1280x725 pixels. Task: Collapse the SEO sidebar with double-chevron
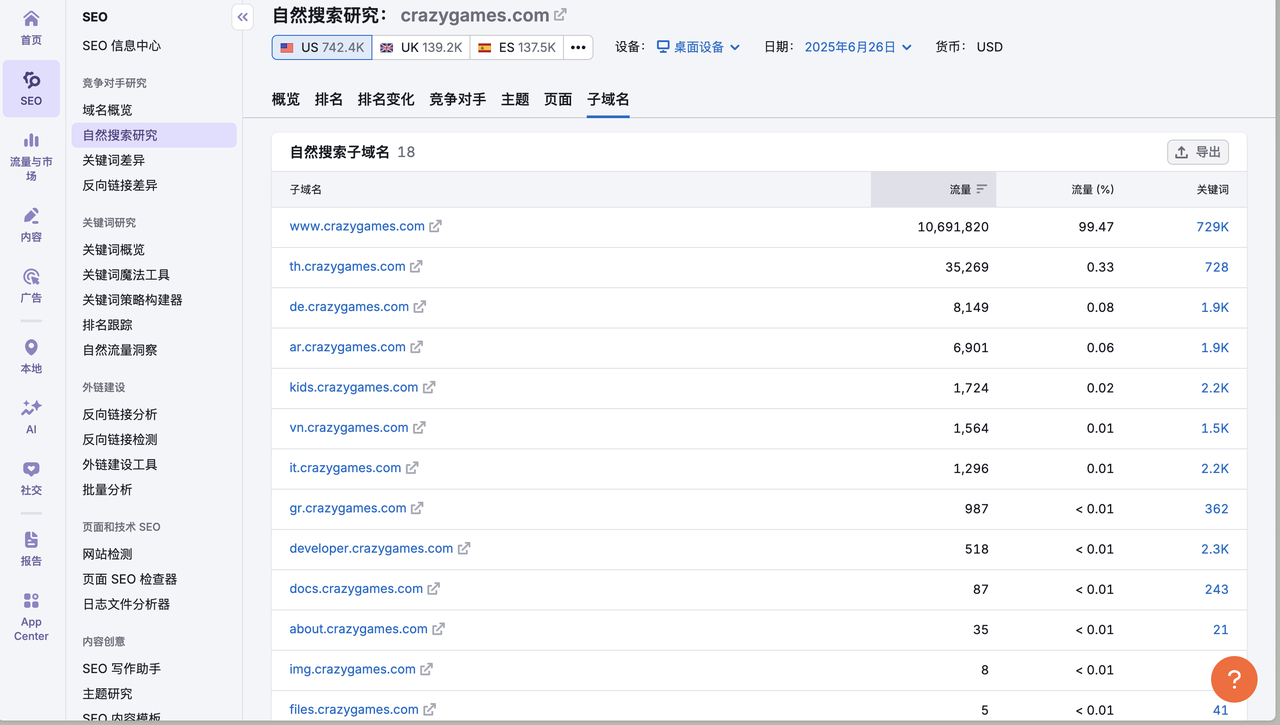[242, 17]
